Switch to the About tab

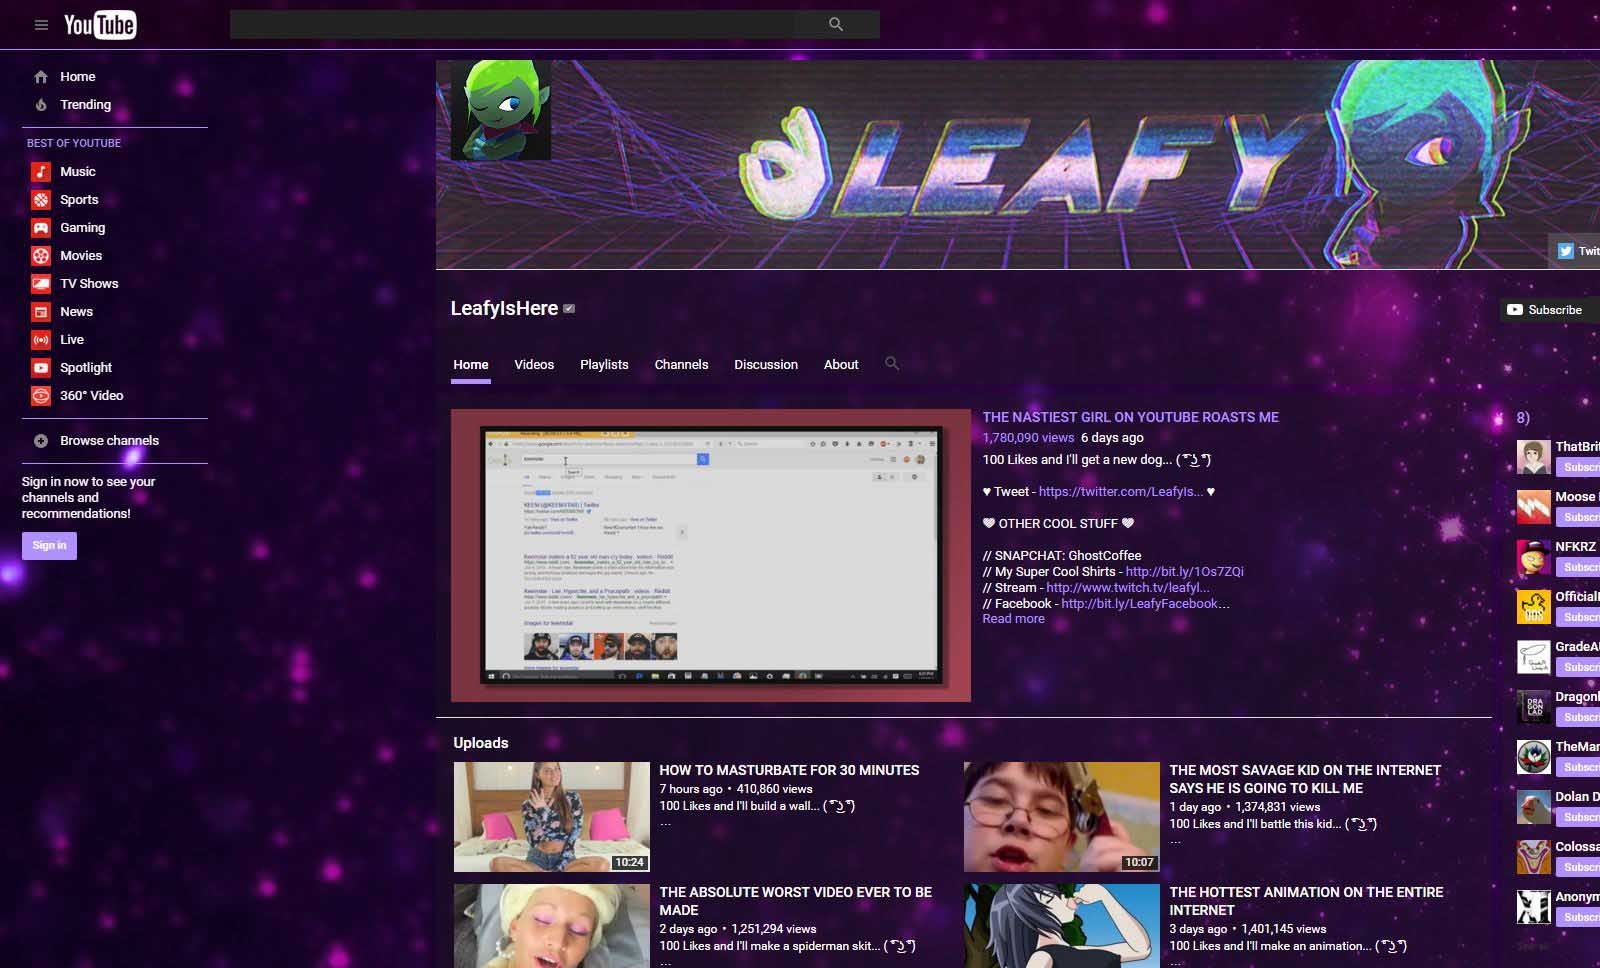pyautogui.click(x=841, y=365)
